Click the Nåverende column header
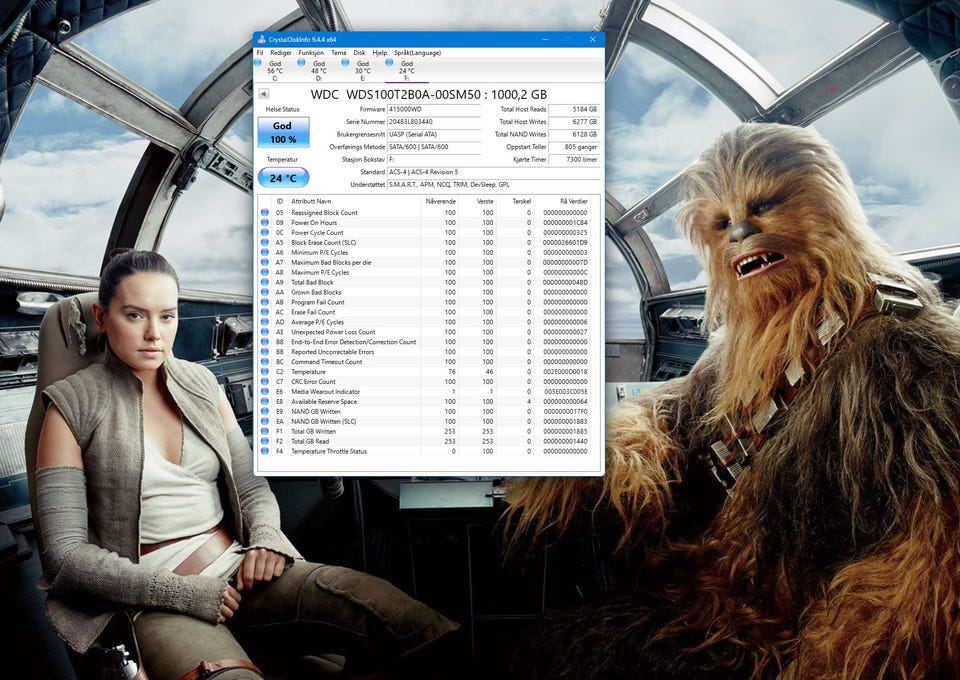This screenshot has height=680, width=960. click(x=441, y=201)
